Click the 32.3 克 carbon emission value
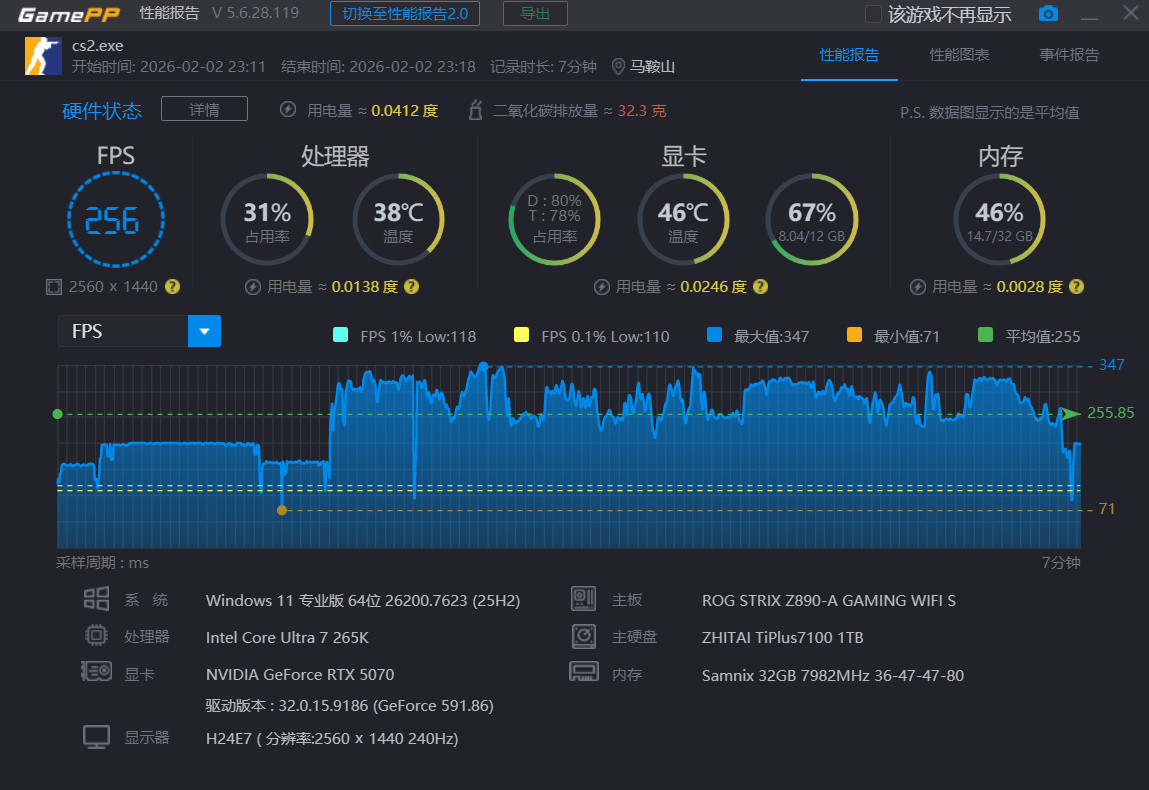 (x=642, y=111)
